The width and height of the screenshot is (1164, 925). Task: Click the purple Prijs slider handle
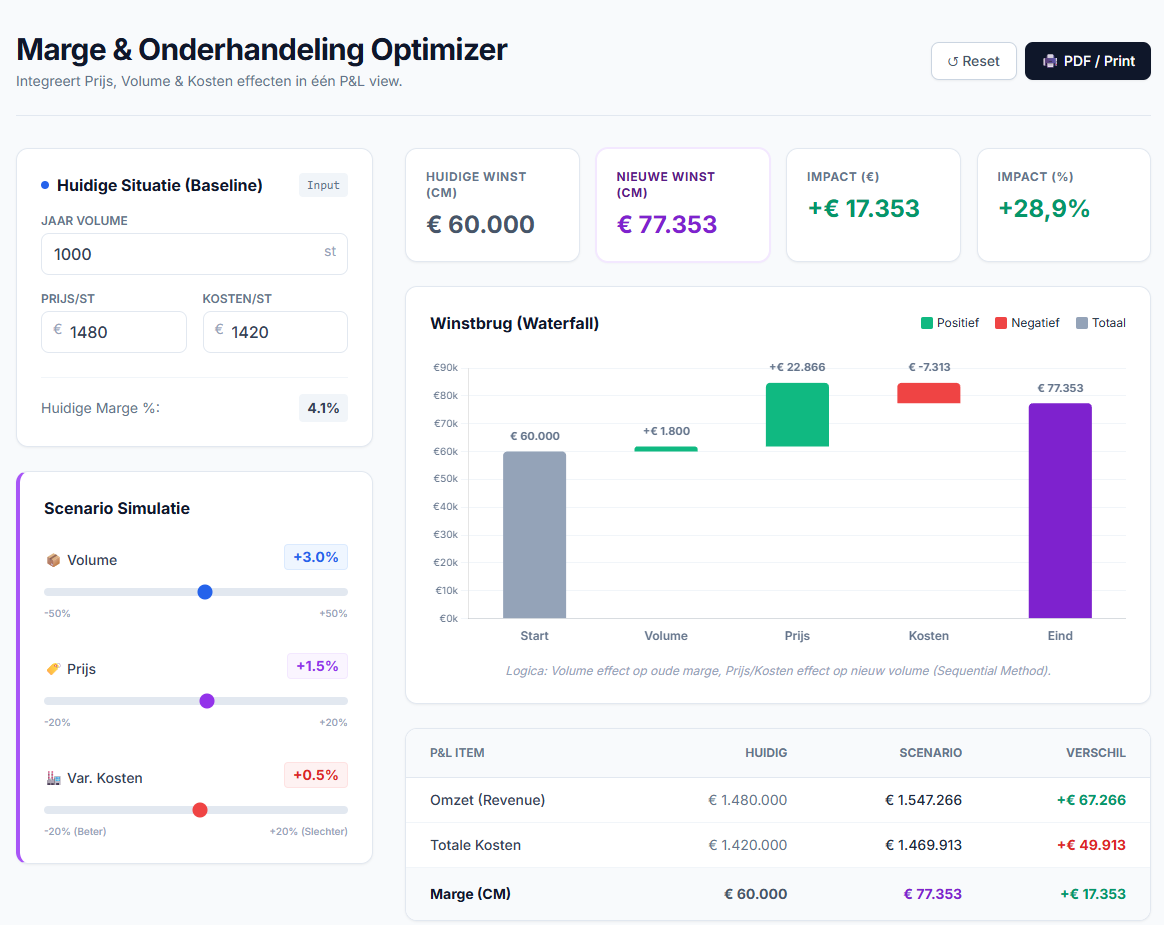[207, 701]
